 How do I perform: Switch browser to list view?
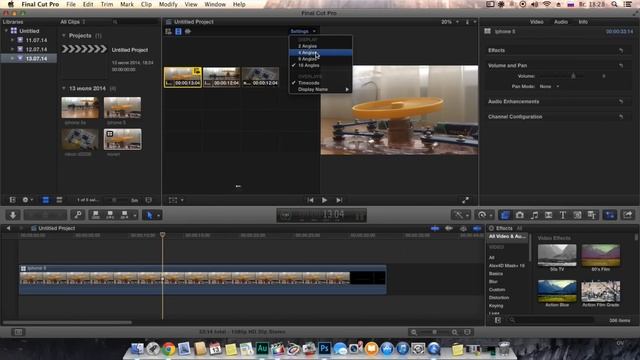coord(59,200)
